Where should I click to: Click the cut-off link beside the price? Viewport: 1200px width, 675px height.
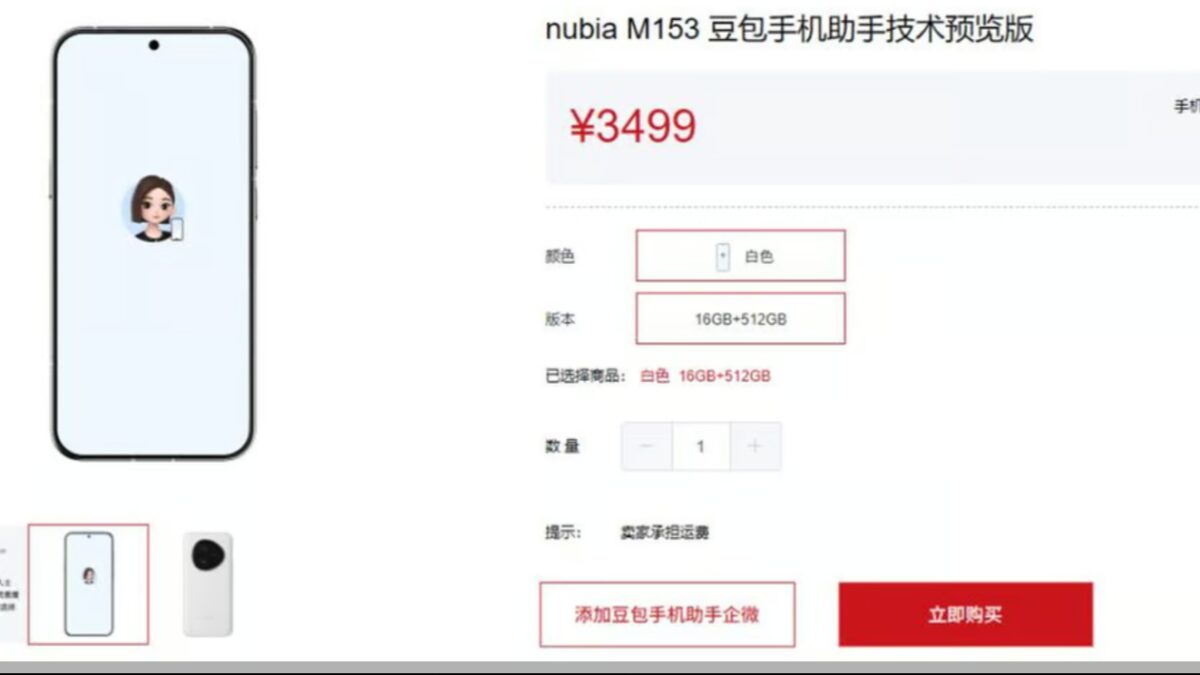click(1186, 106)
